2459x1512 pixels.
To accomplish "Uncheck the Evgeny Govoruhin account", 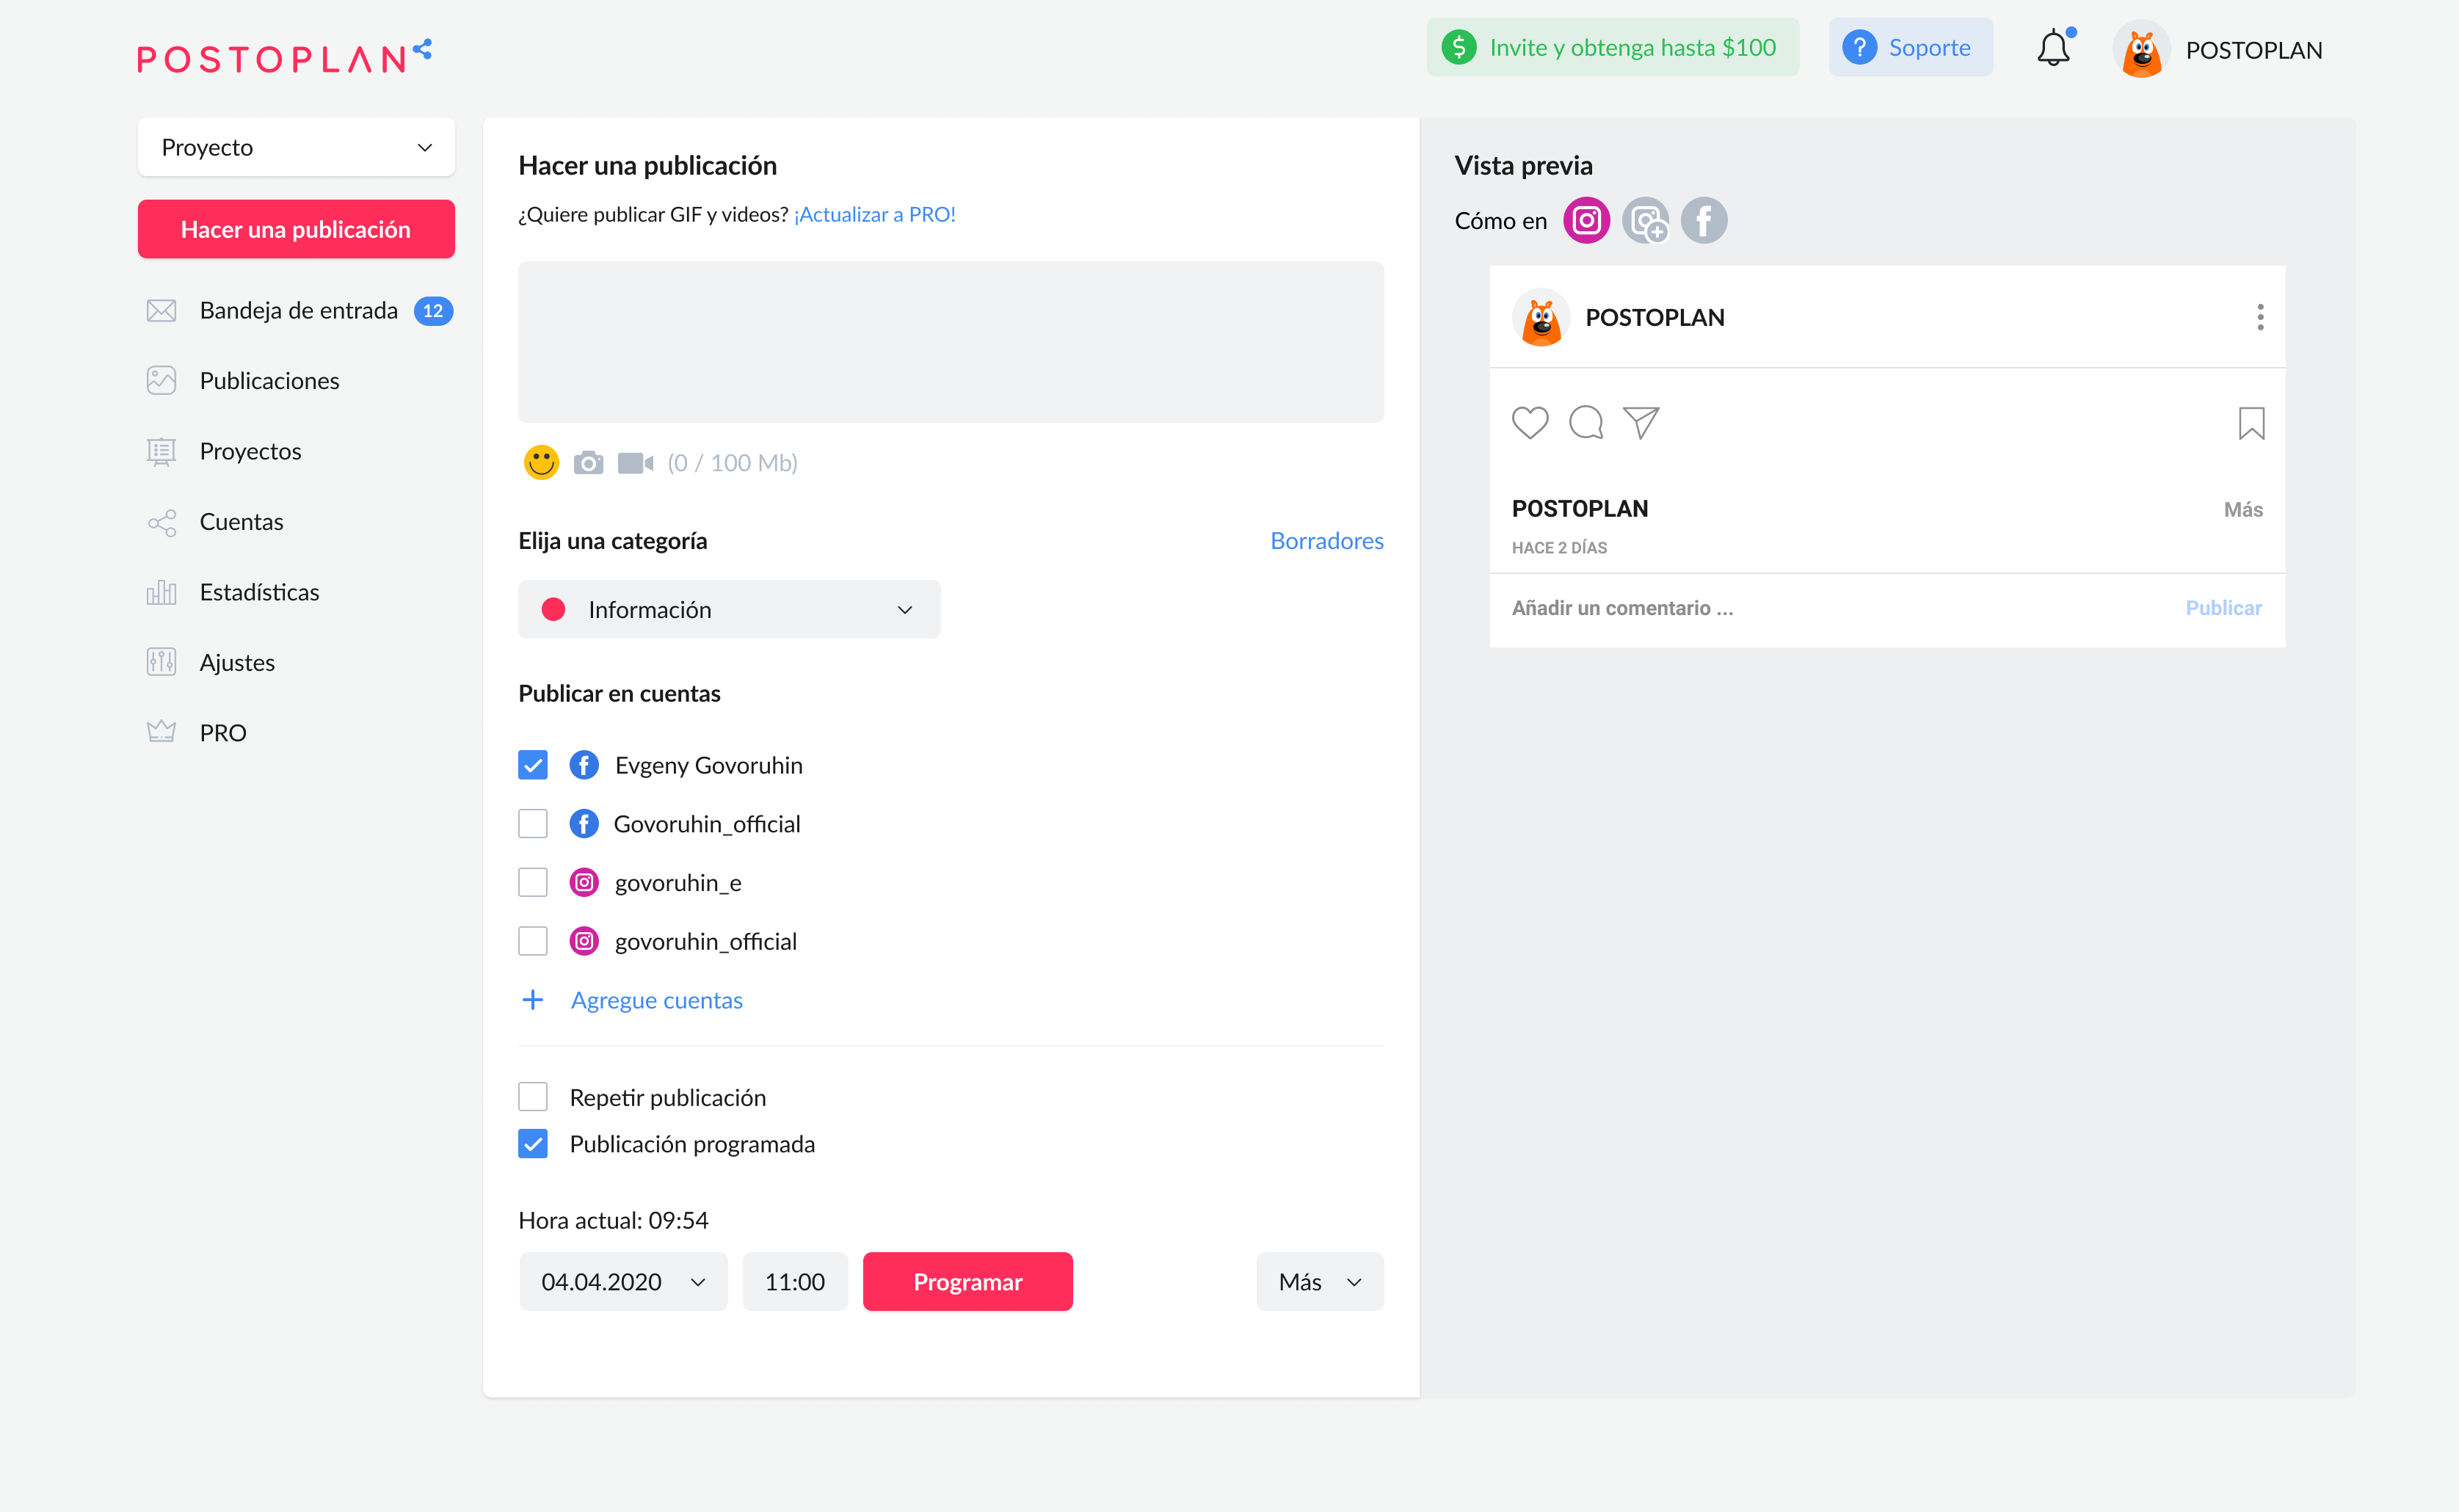I will 533,765.
